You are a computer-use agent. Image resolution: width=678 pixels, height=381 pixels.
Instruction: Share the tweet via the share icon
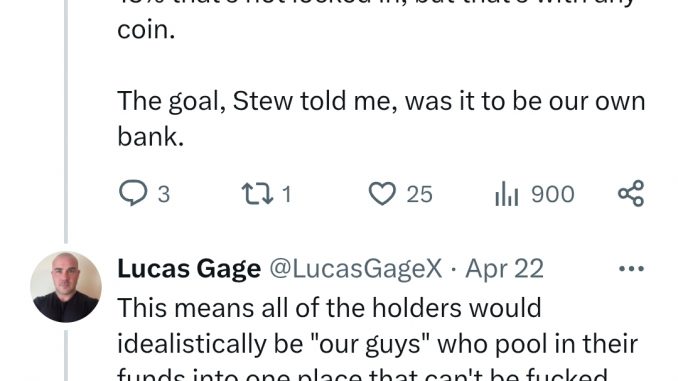click(x=631, y=193)
